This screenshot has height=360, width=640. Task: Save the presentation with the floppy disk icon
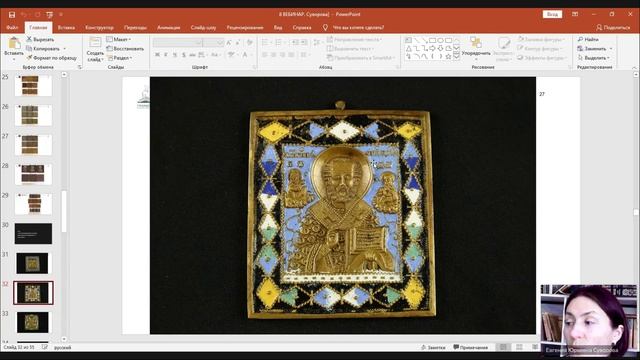(x=12, y=15)
